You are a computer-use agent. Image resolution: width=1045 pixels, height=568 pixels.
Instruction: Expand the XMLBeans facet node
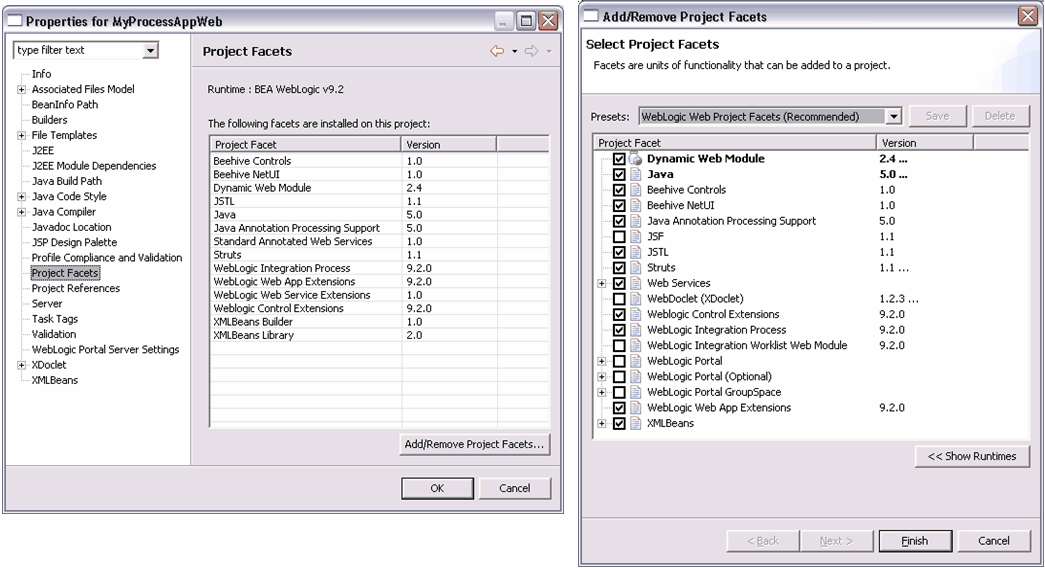(x=602, y=423)
